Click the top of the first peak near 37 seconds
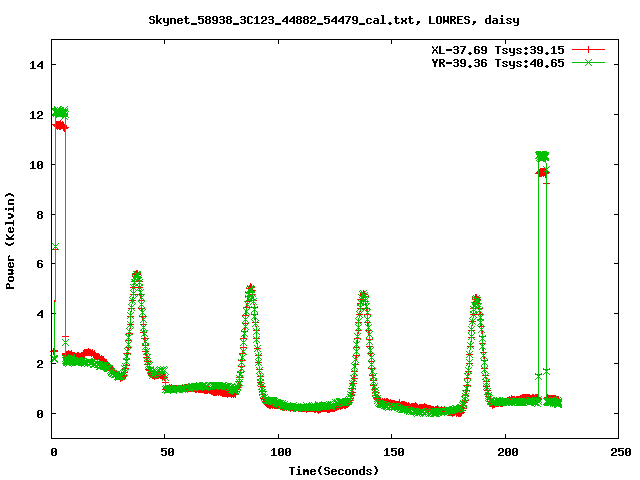 (x=137, y=274)
